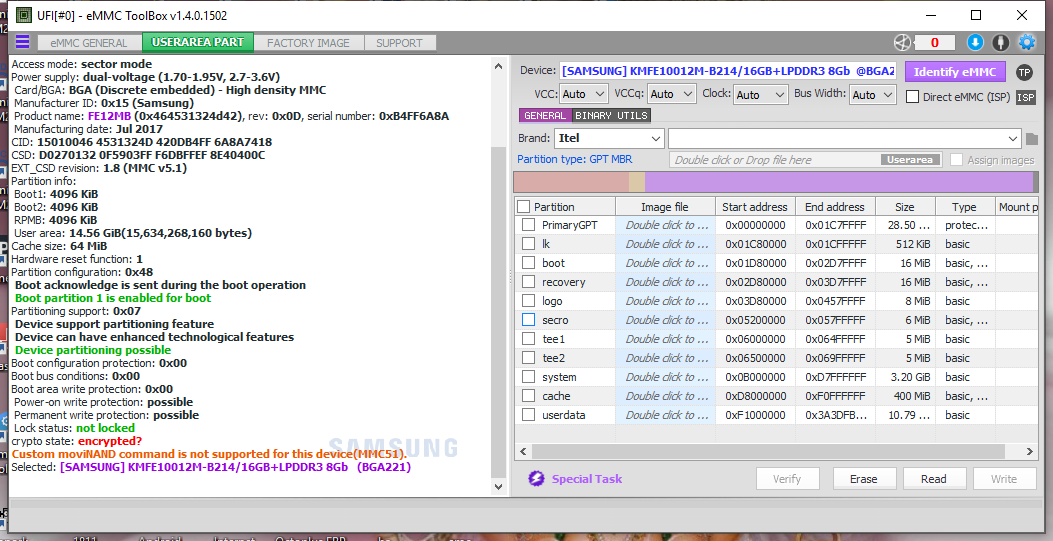1053x541 pixels.
Task: Click the End address column header
Action: tap(835, 207)
